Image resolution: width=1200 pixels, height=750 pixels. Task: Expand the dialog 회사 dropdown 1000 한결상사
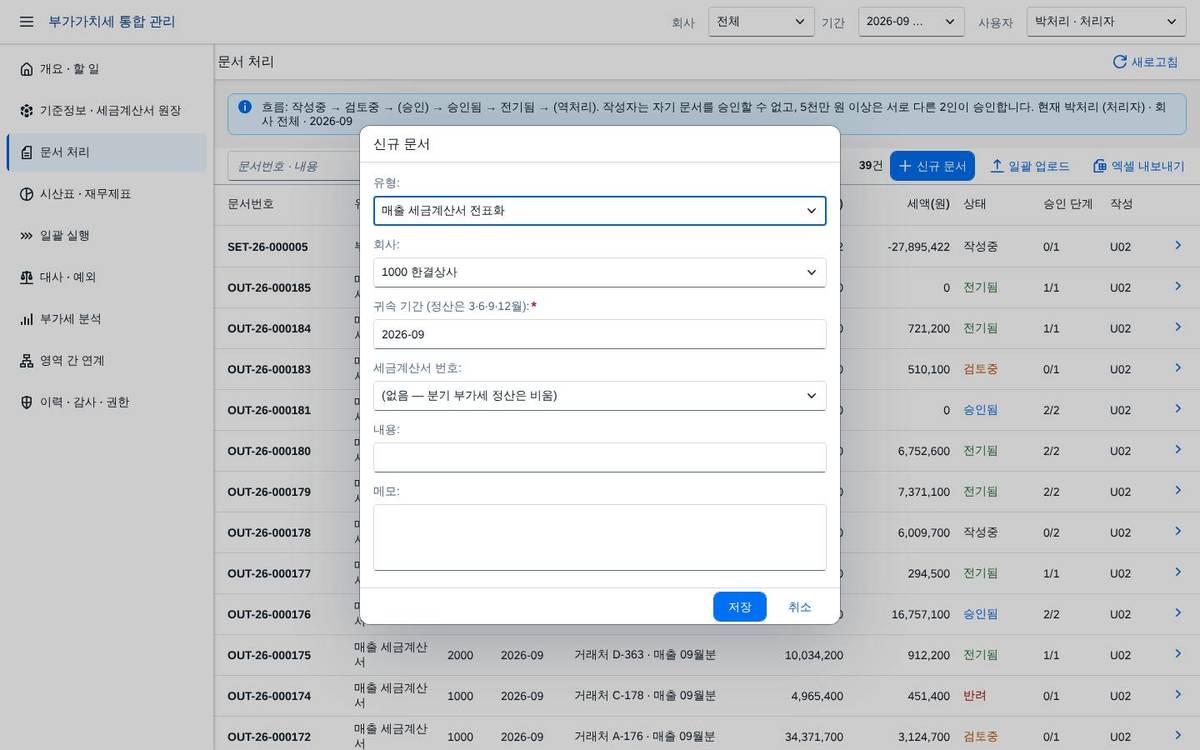pyautogui.click(x=600, y=272)
